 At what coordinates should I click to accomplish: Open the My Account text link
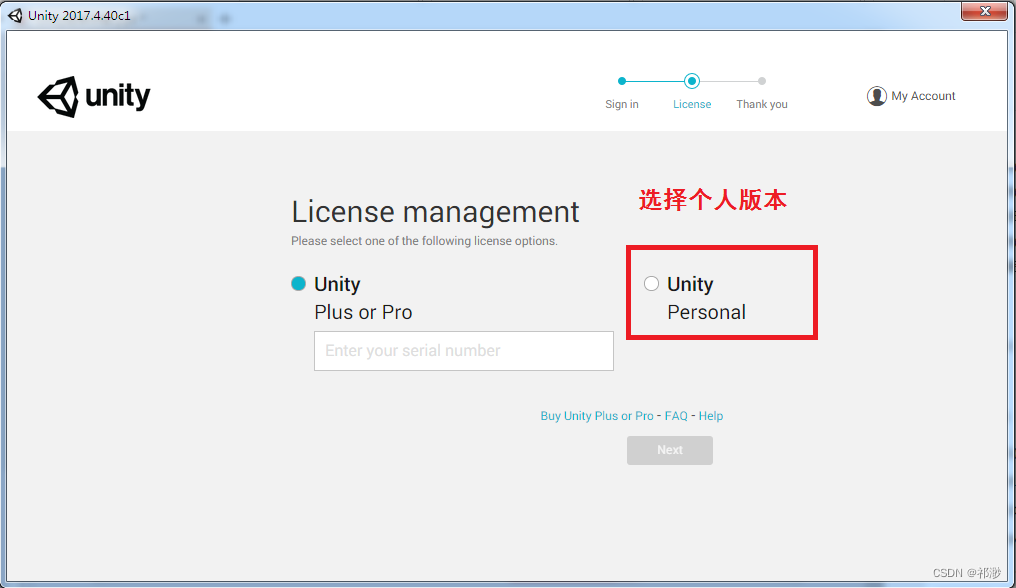click(x=923, y=96)
